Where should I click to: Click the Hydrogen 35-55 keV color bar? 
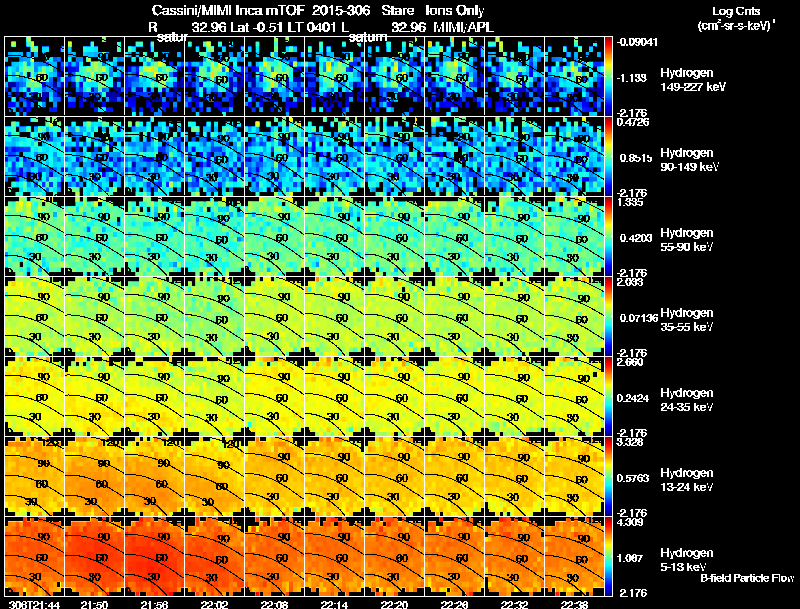click(608, 316)
